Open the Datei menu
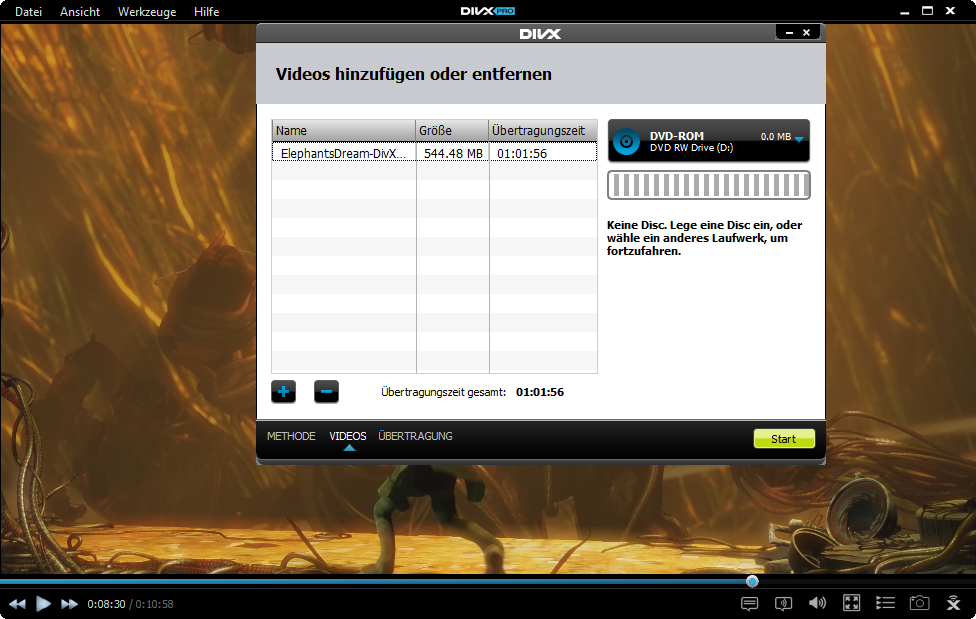Screen dimensions: 976x619 (29, 11)
